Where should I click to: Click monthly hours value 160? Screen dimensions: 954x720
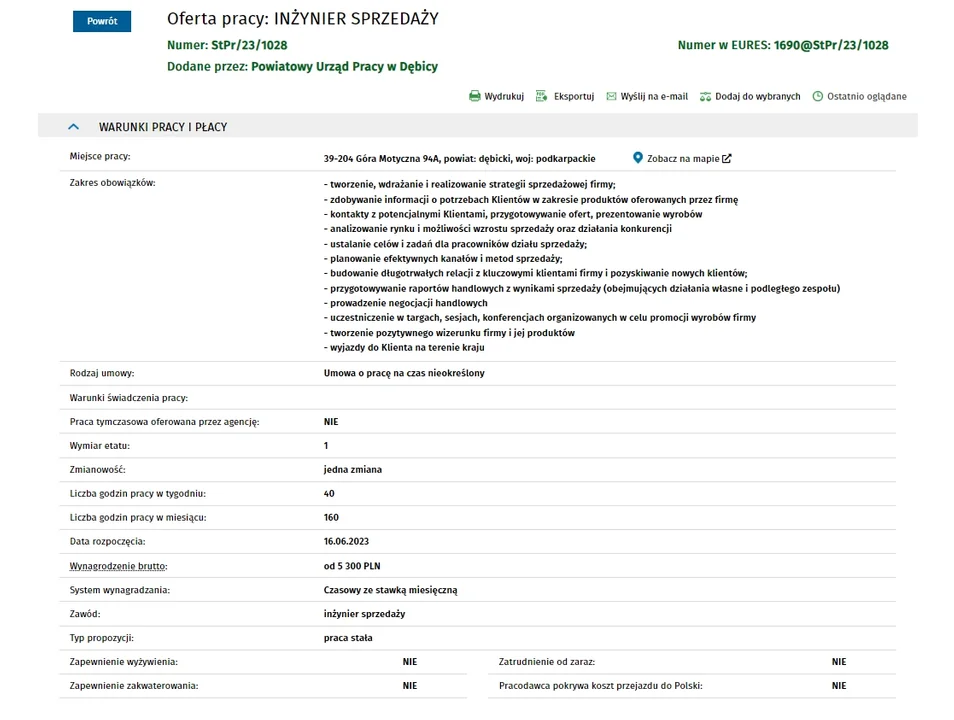point(331,517)
